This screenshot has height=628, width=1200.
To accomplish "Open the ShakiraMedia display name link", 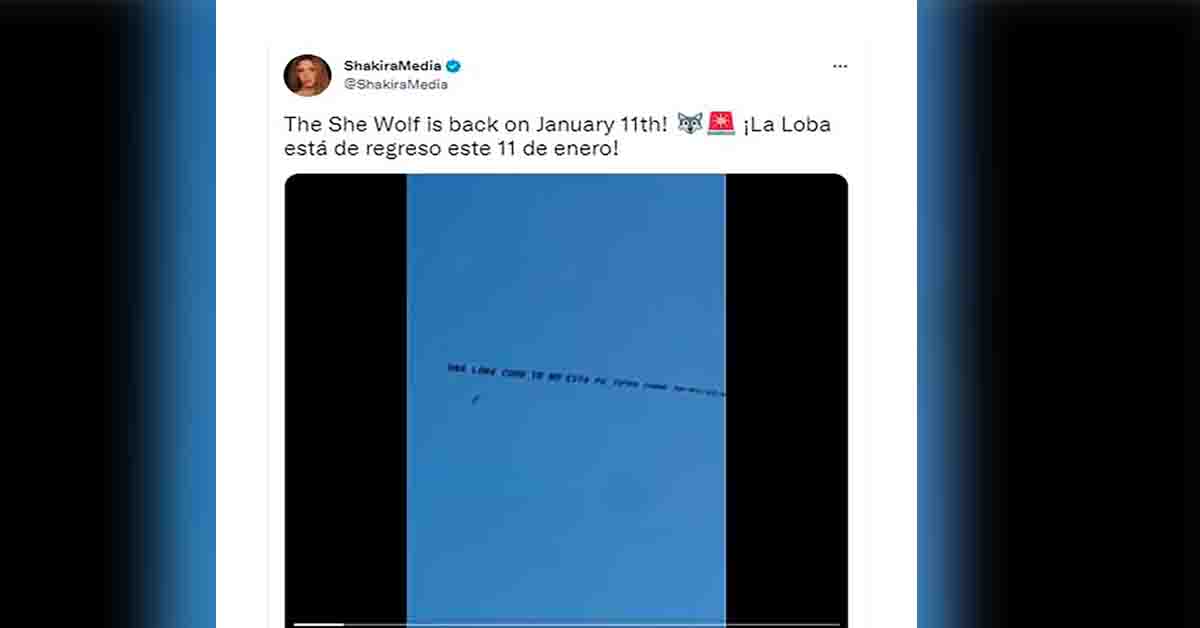I will point(393,66).
